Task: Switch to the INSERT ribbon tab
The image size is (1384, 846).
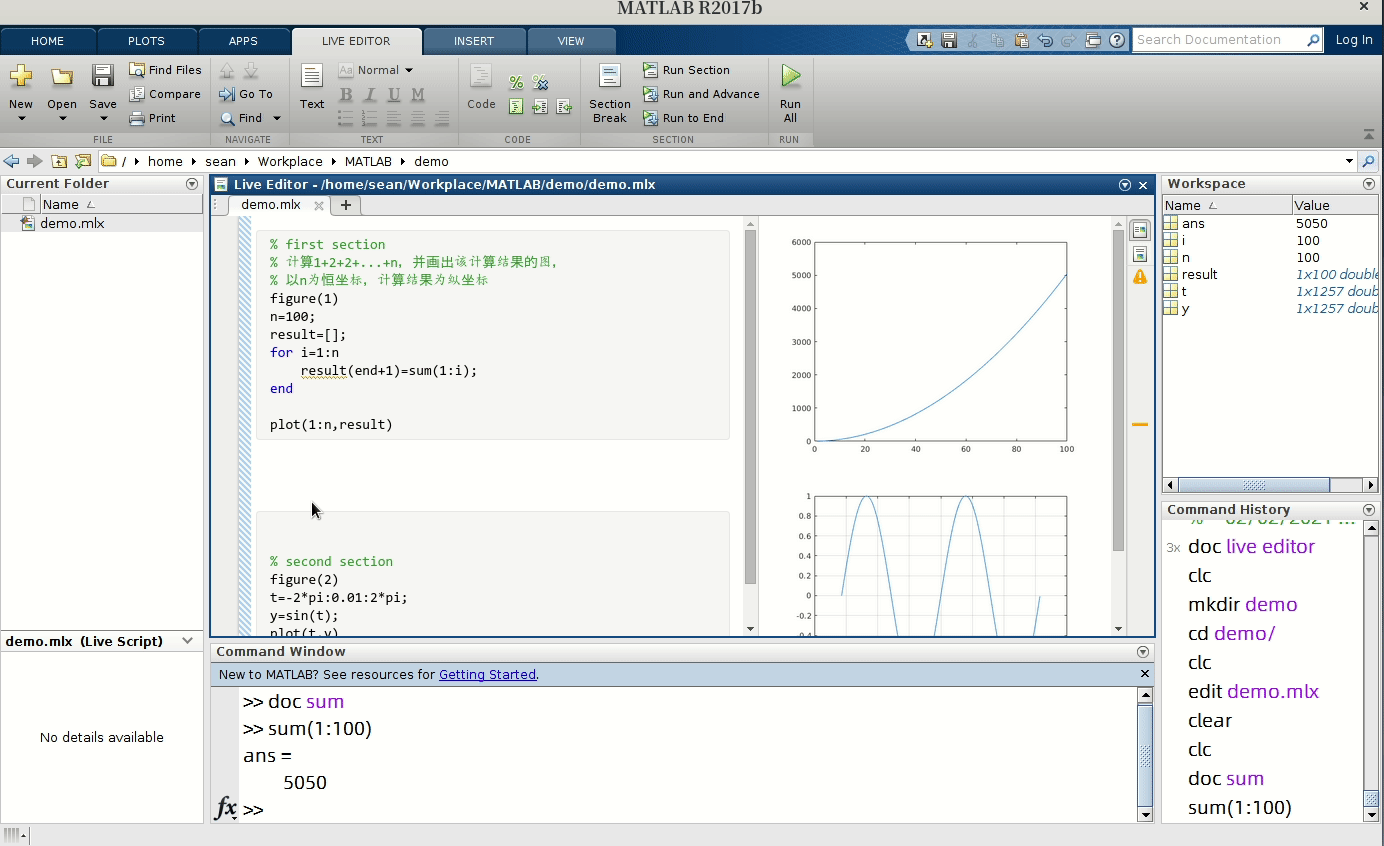Action: pos(474,41)
